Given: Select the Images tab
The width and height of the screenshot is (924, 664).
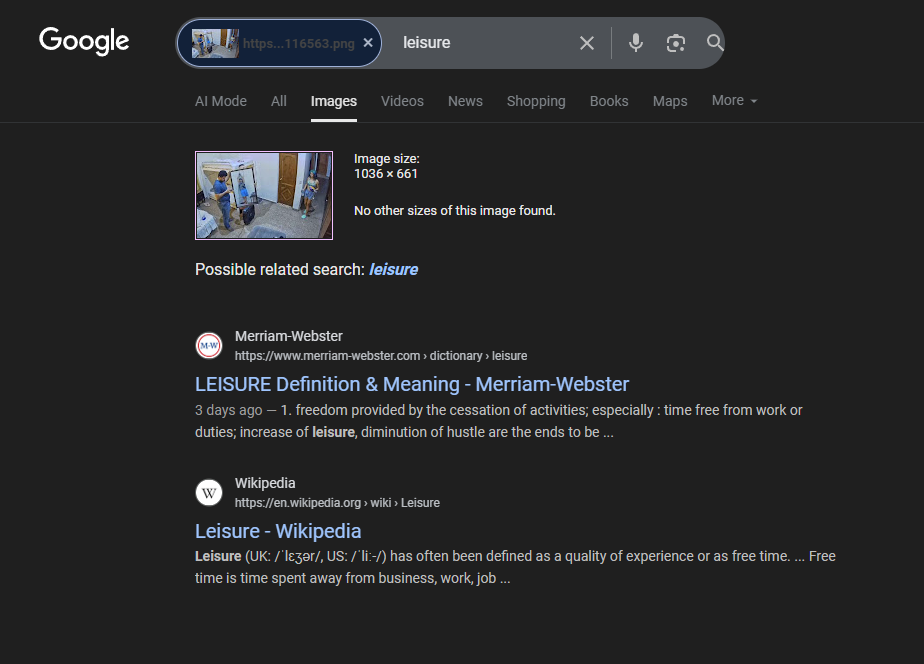Looking at the screenshot, I should (334, 101).
